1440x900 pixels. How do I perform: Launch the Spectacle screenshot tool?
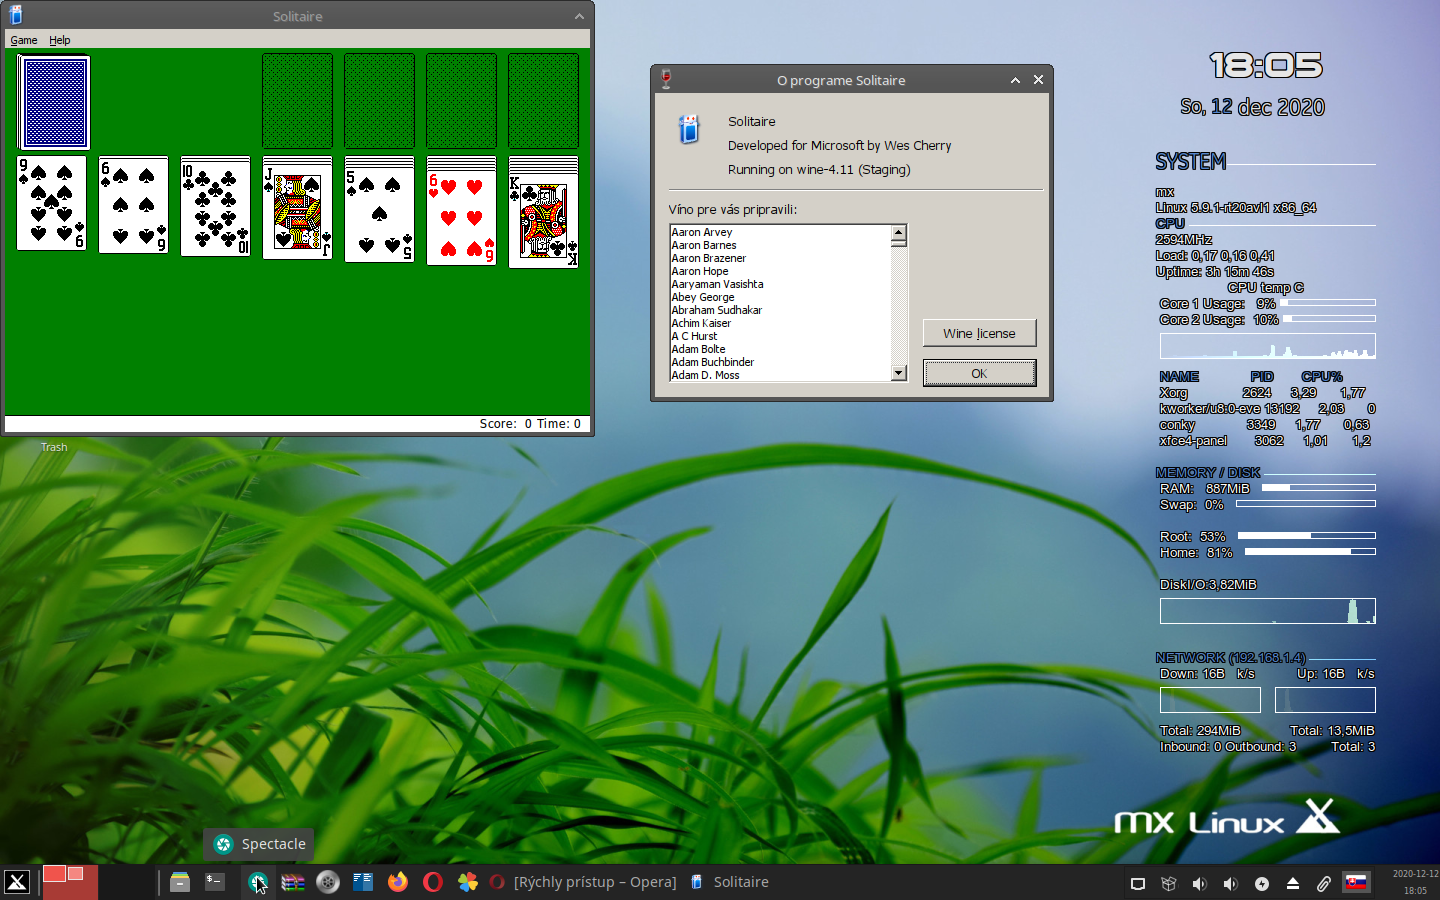pyautogui.click(x=258, y=882)
